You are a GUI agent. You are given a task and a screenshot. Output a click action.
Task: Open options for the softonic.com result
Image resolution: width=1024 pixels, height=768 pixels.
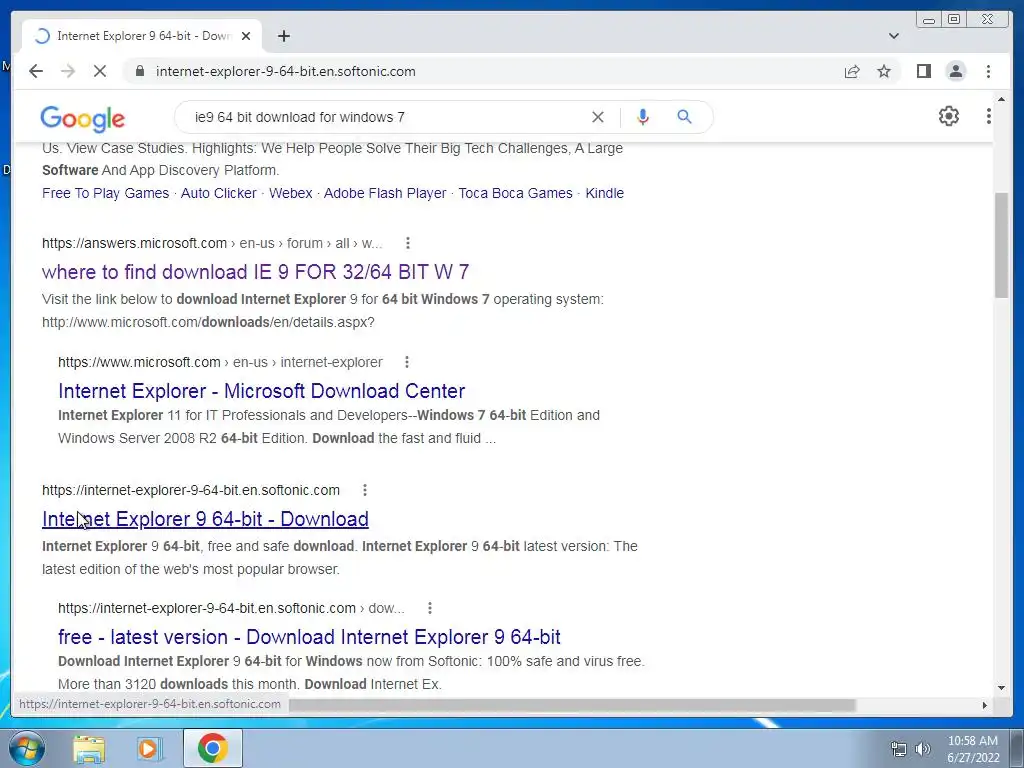(364, 490)
